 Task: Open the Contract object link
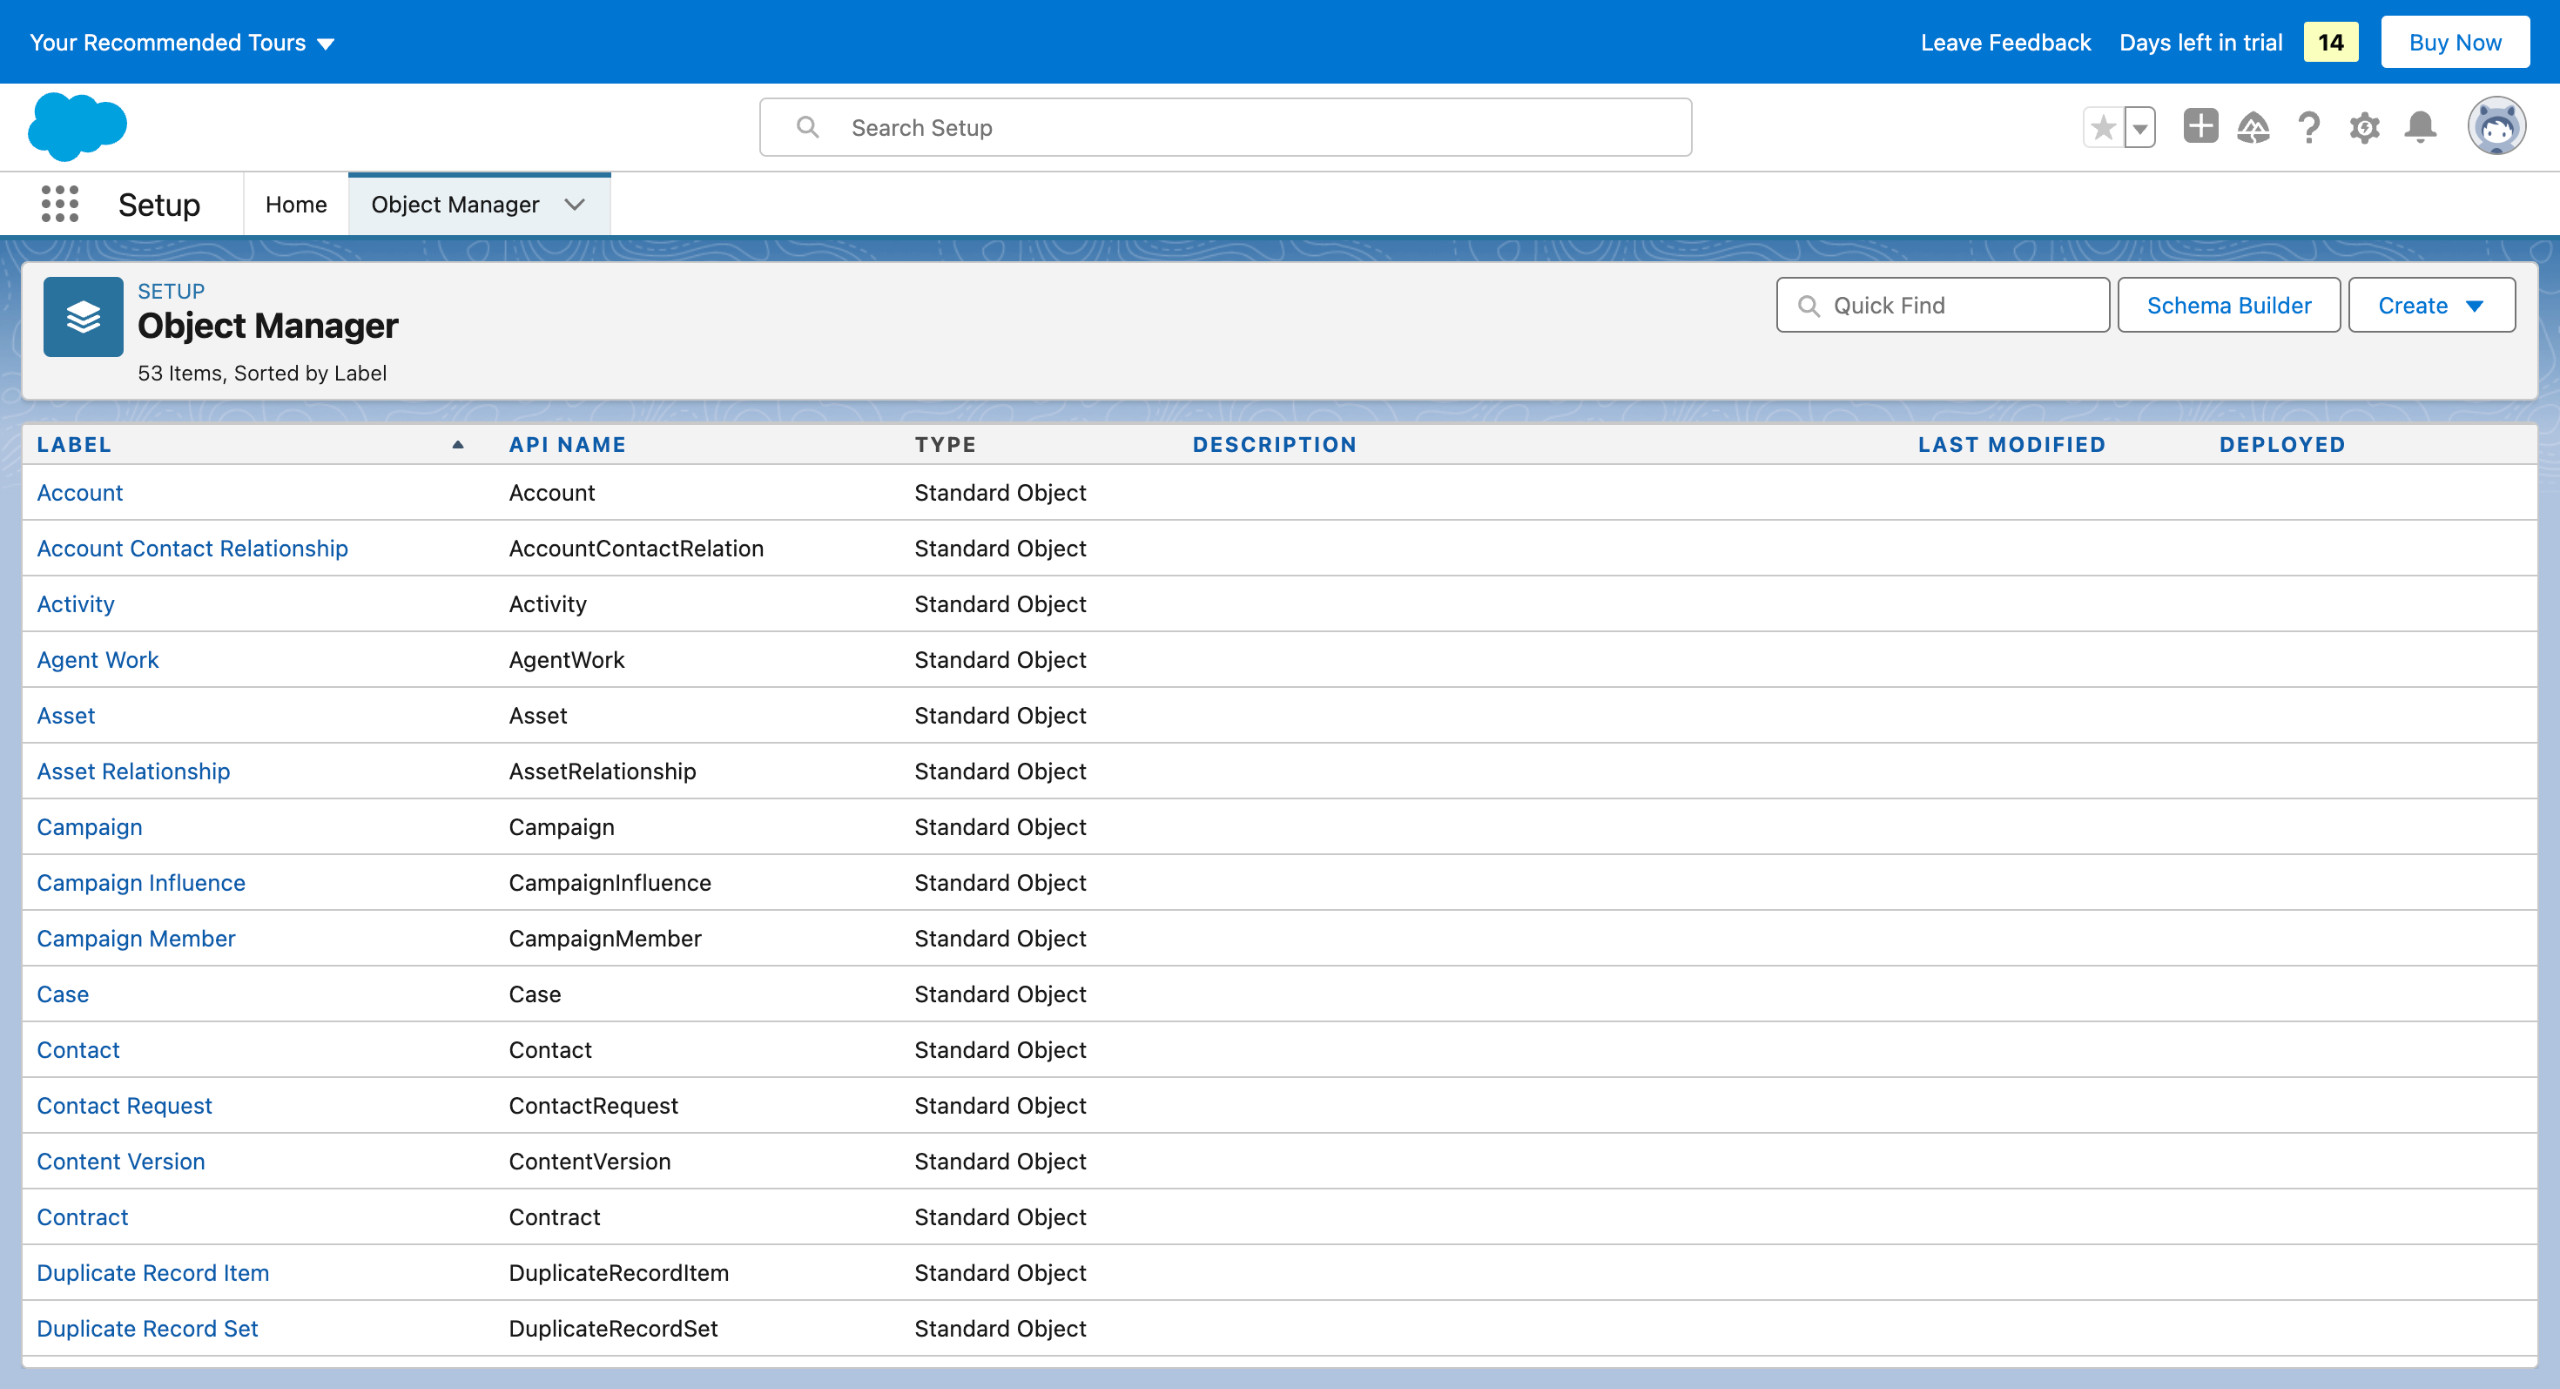click(82, 1218)
